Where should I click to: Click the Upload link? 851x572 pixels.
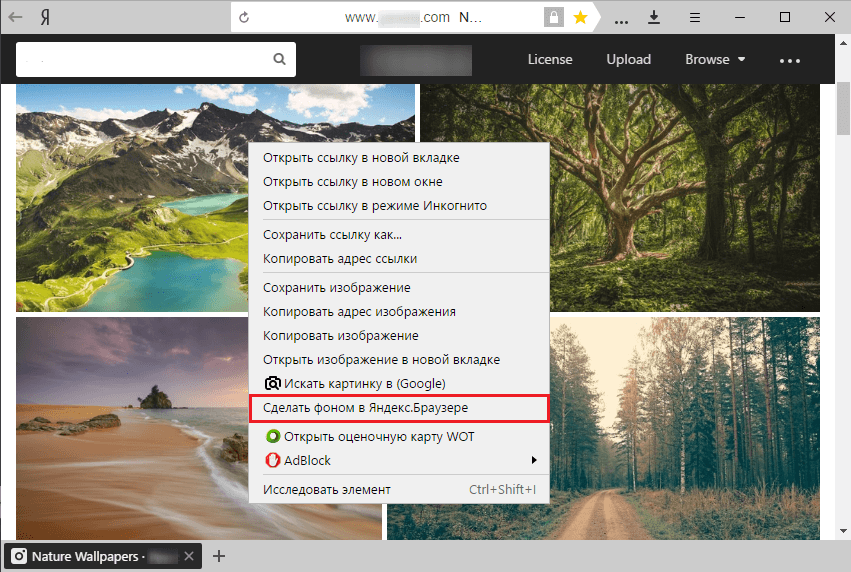click(628, 59)
